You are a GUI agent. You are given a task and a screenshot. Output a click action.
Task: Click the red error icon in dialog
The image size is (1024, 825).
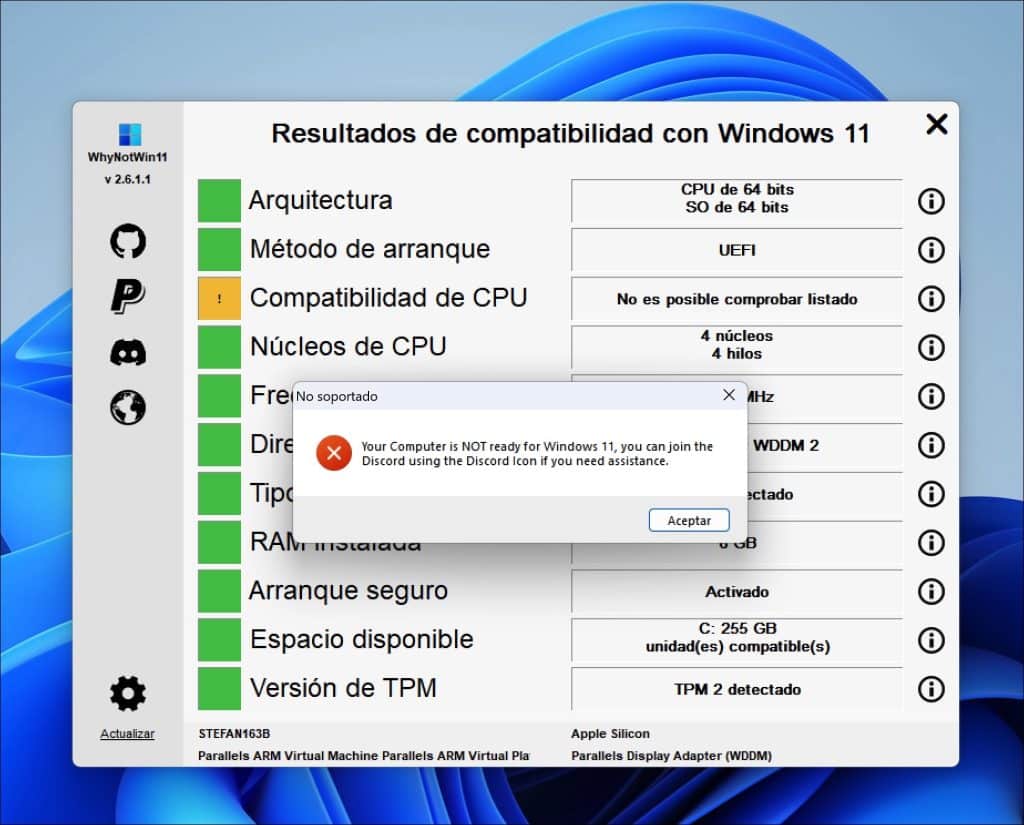(x=334, y=453)
